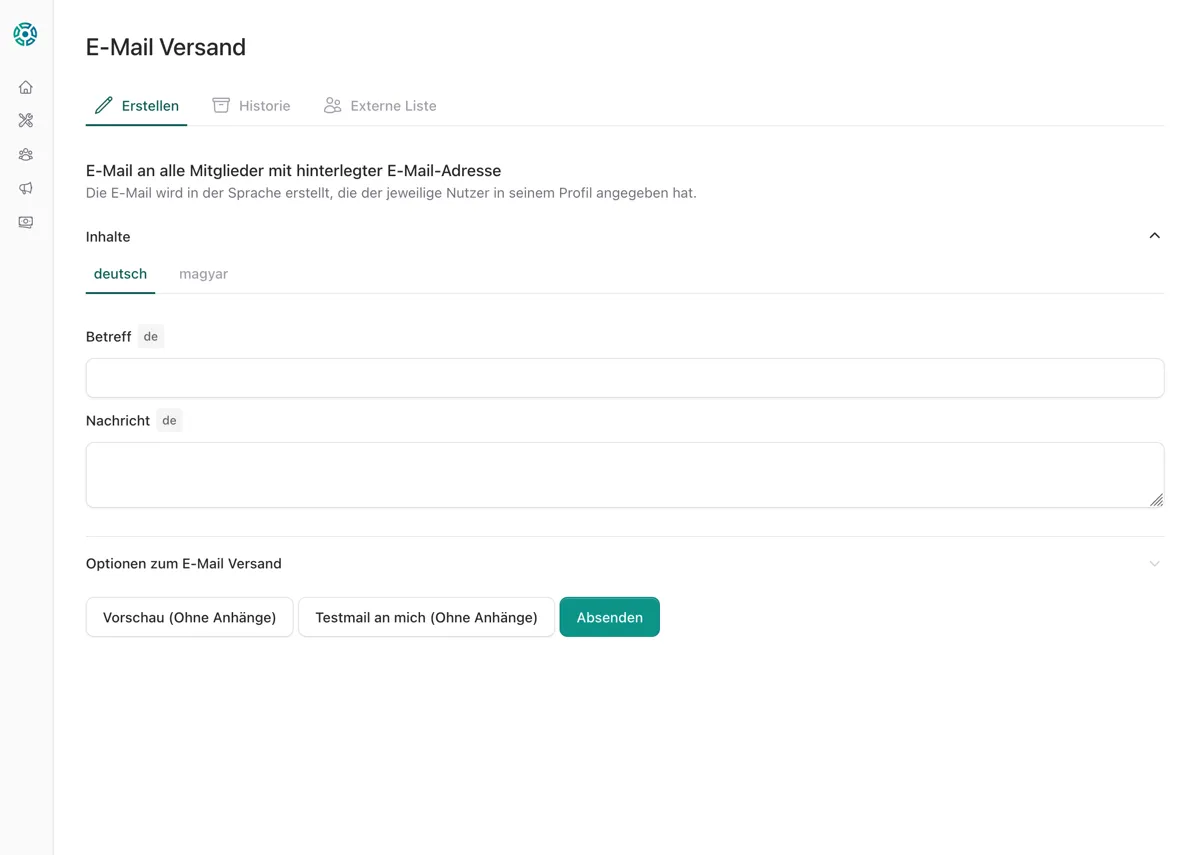Send a test mail via Testmail an mich
Image resolution: width=1193 pixels, height=855 pixels.
(426, 617)
